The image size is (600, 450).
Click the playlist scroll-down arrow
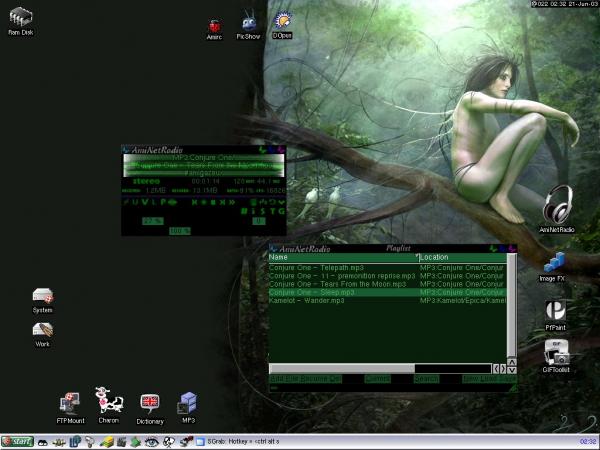(x=512, y=370)
